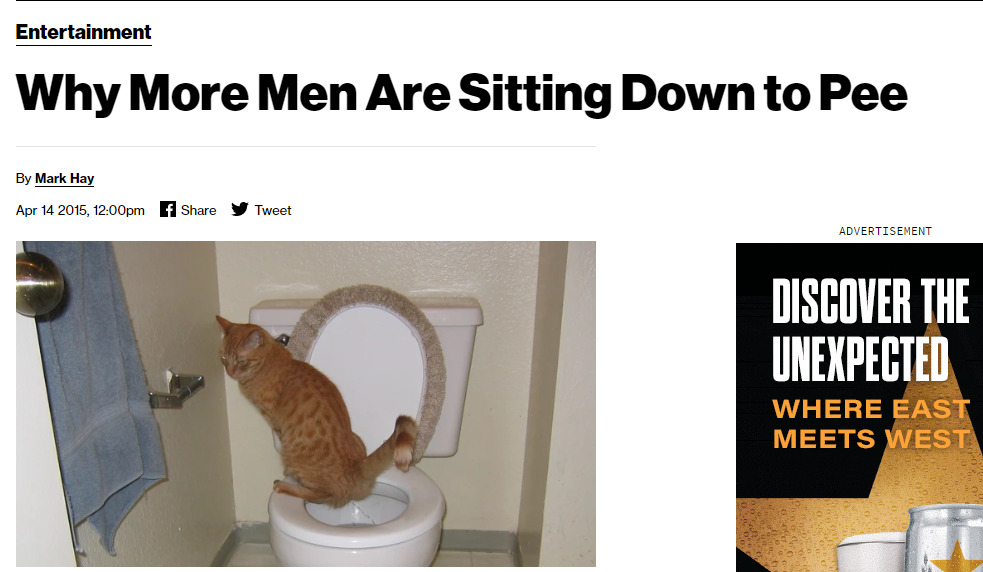This screenshot has width=983, height=572.
Task: Click the Facebook logo icon
Action: (167, 209)
